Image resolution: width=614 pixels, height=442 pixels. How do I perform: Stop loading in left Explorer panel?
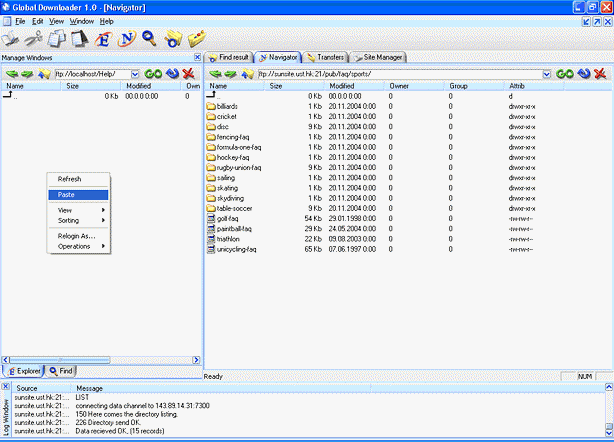(188, 74)
